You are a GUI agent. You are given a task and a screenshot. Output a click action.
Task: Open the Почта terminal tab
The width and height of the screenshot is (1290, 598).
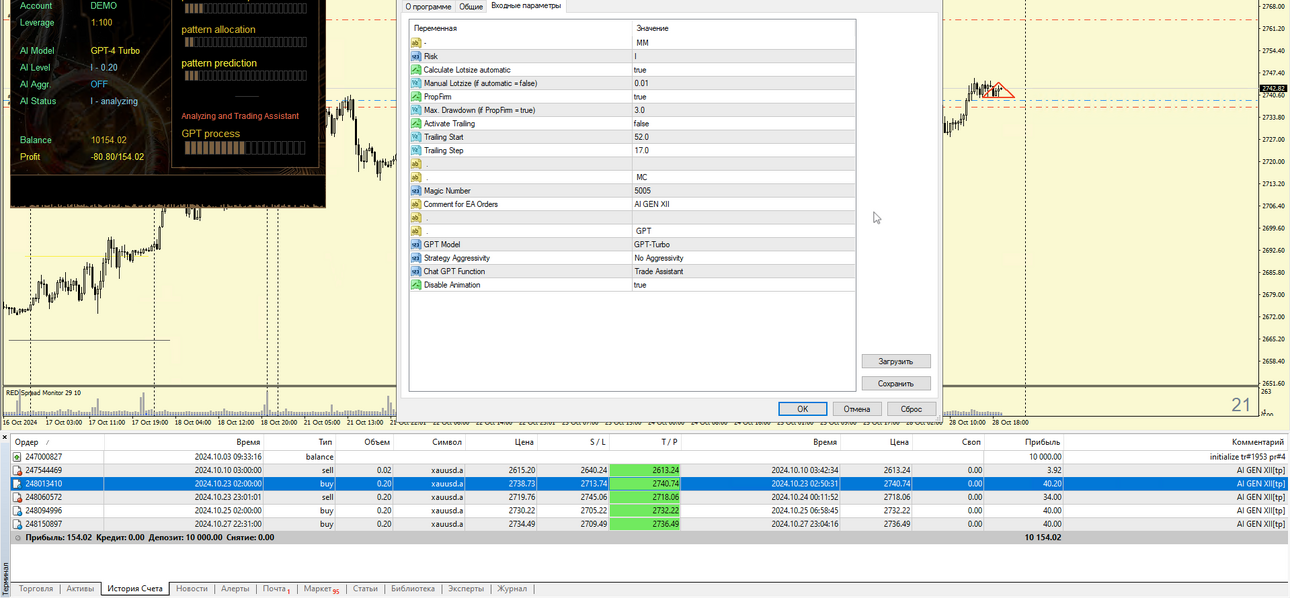pos(276,589)
